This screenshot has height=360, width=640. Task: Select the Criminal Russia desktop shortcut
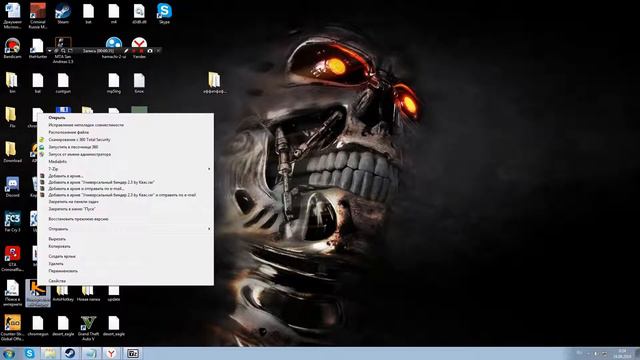tap(38, 16)
